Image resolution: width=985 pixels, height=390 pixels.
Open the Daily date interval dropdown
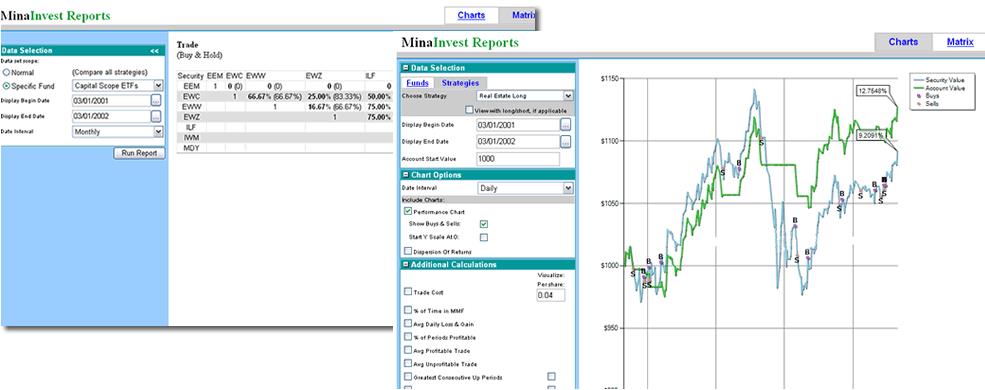tap(569, 188)
